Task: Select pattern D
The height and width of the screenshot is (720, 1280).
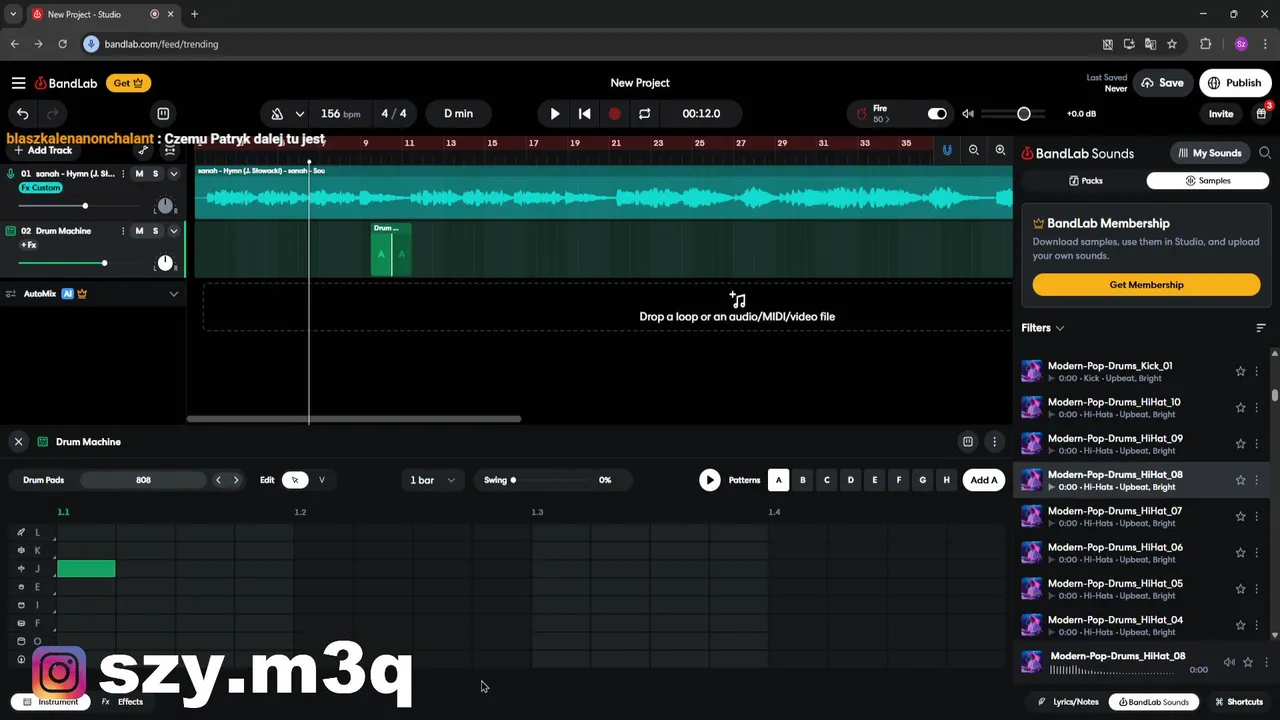Action: (x=851, y=480)
